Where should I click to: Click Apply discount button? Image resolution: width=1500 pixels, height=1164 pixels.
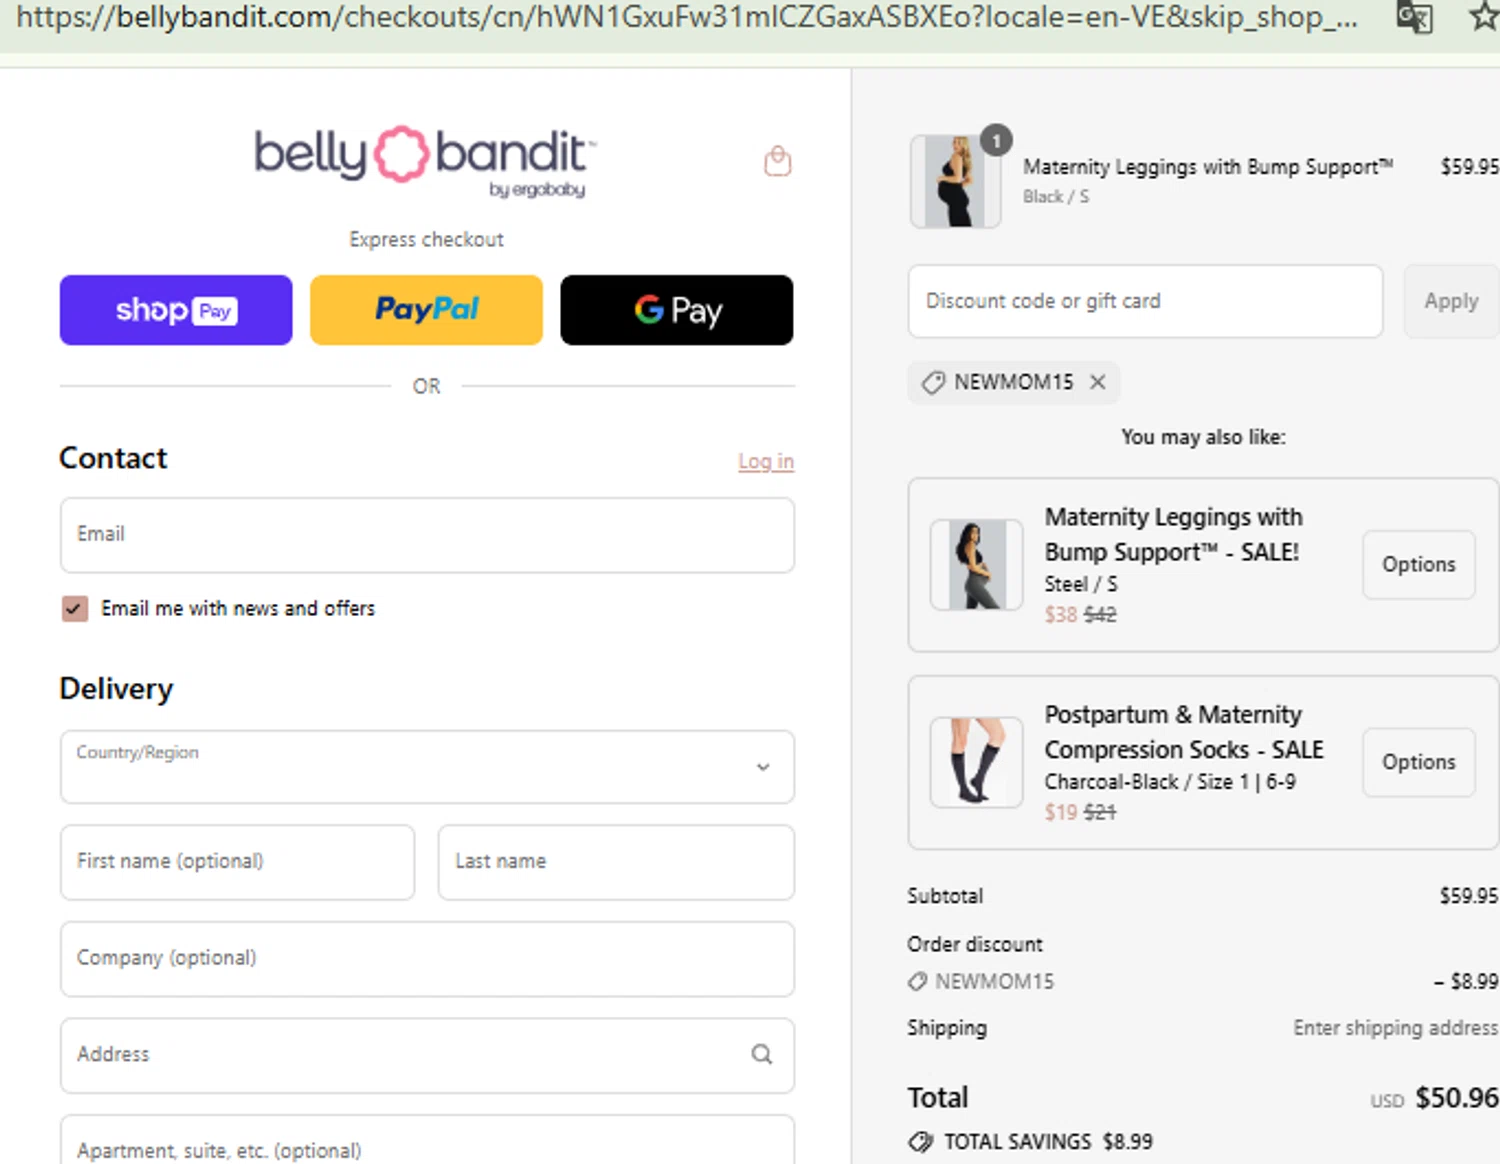1451,301
